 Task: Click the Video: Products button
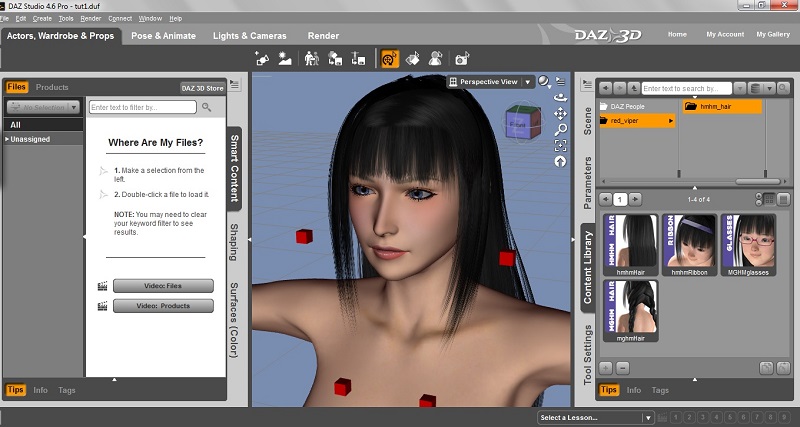click(x=163, y=306)
